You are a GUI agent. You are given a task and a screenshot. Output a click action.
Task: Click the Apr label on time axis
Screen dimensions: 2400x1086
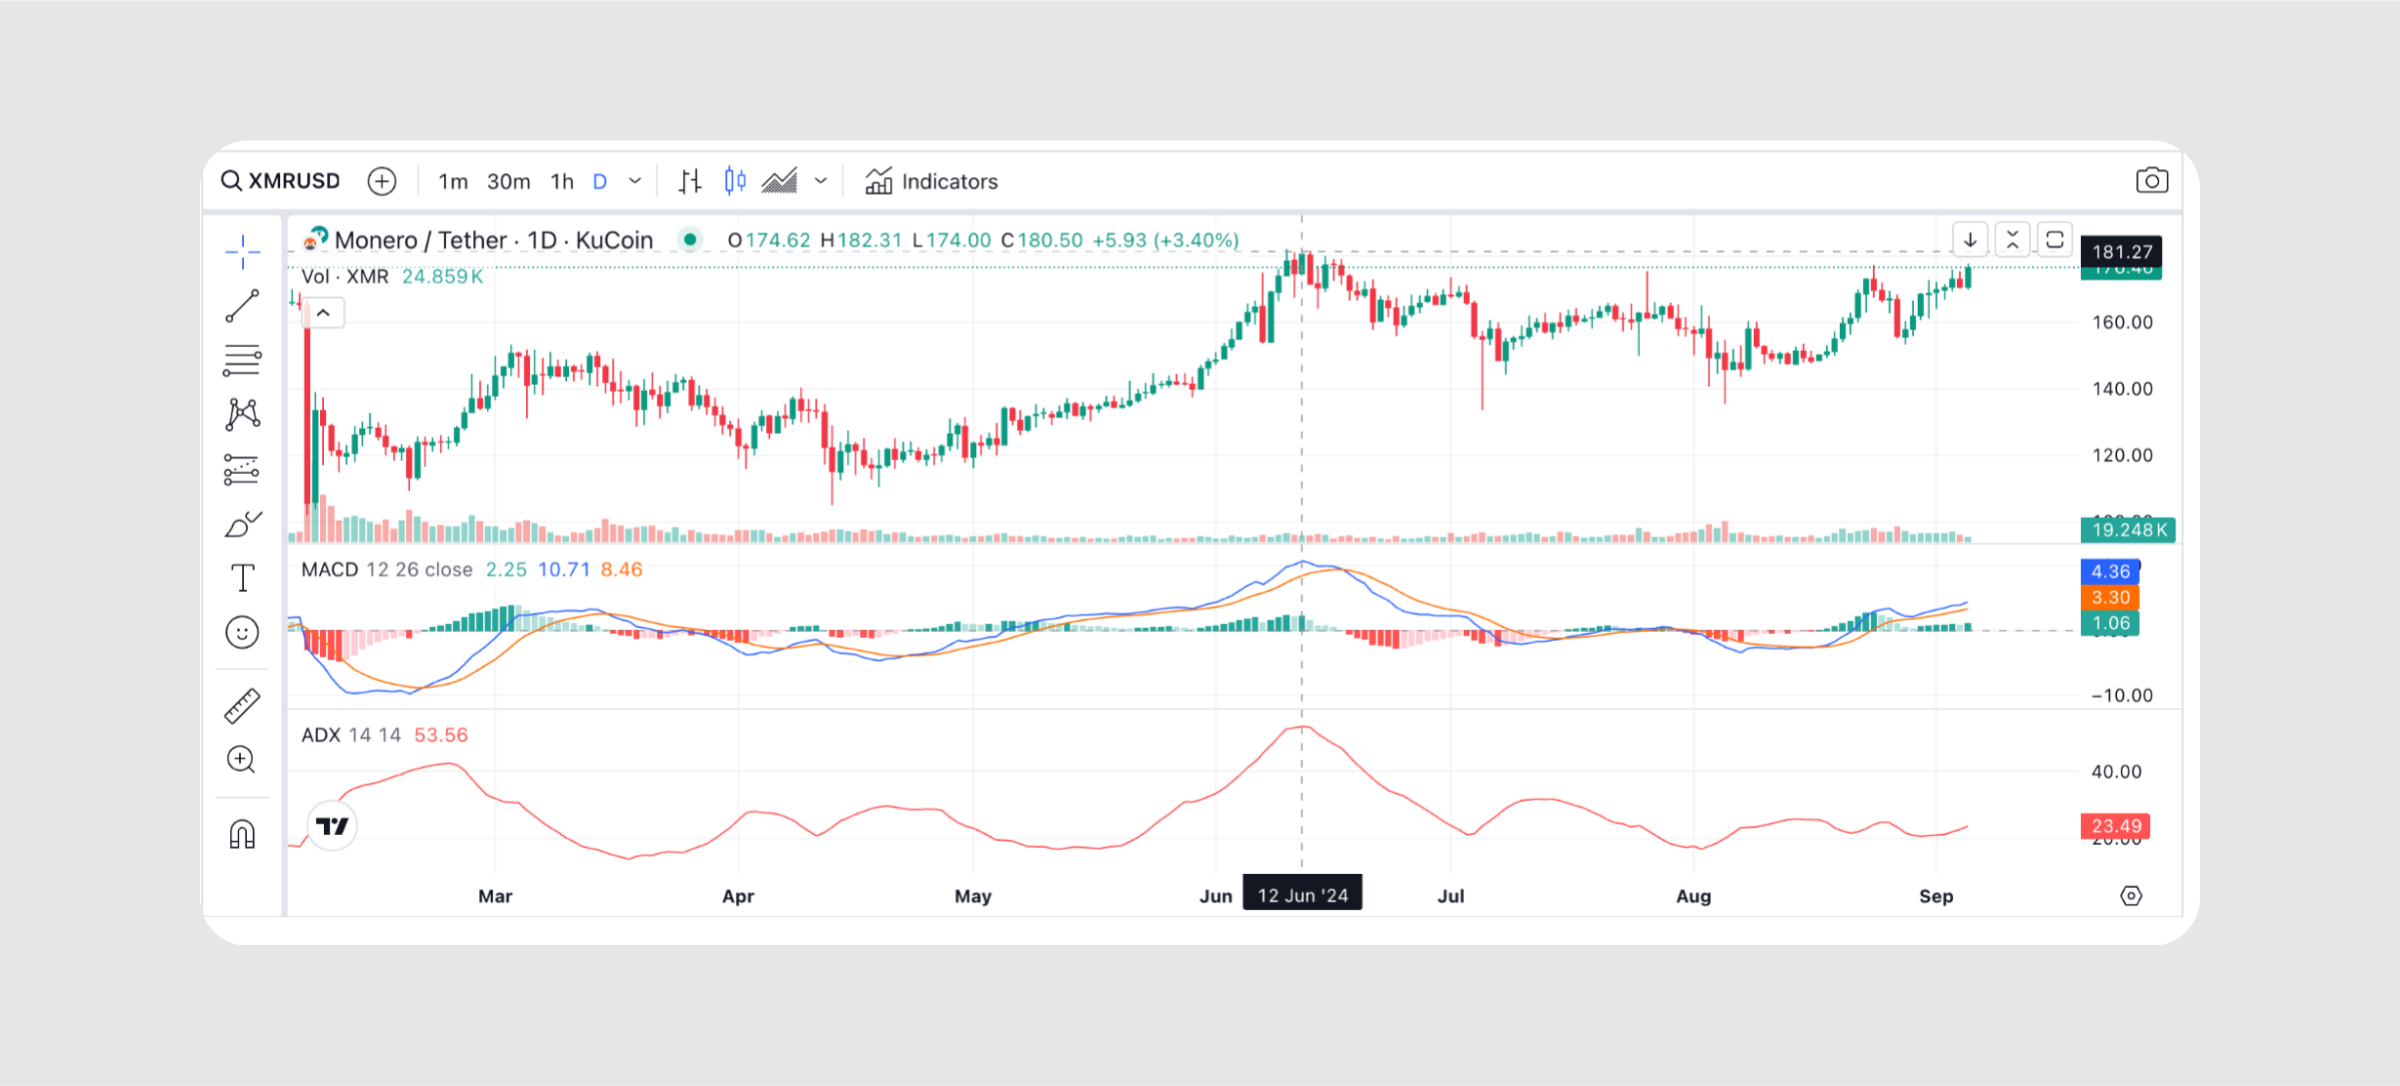coord(738,896)
